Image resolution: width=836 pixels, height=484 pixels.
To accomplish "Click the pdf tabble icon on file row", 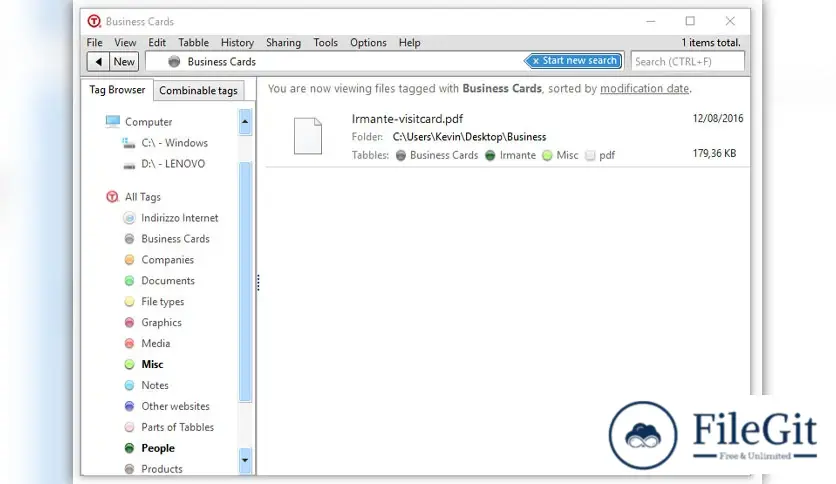I will 590,155.
